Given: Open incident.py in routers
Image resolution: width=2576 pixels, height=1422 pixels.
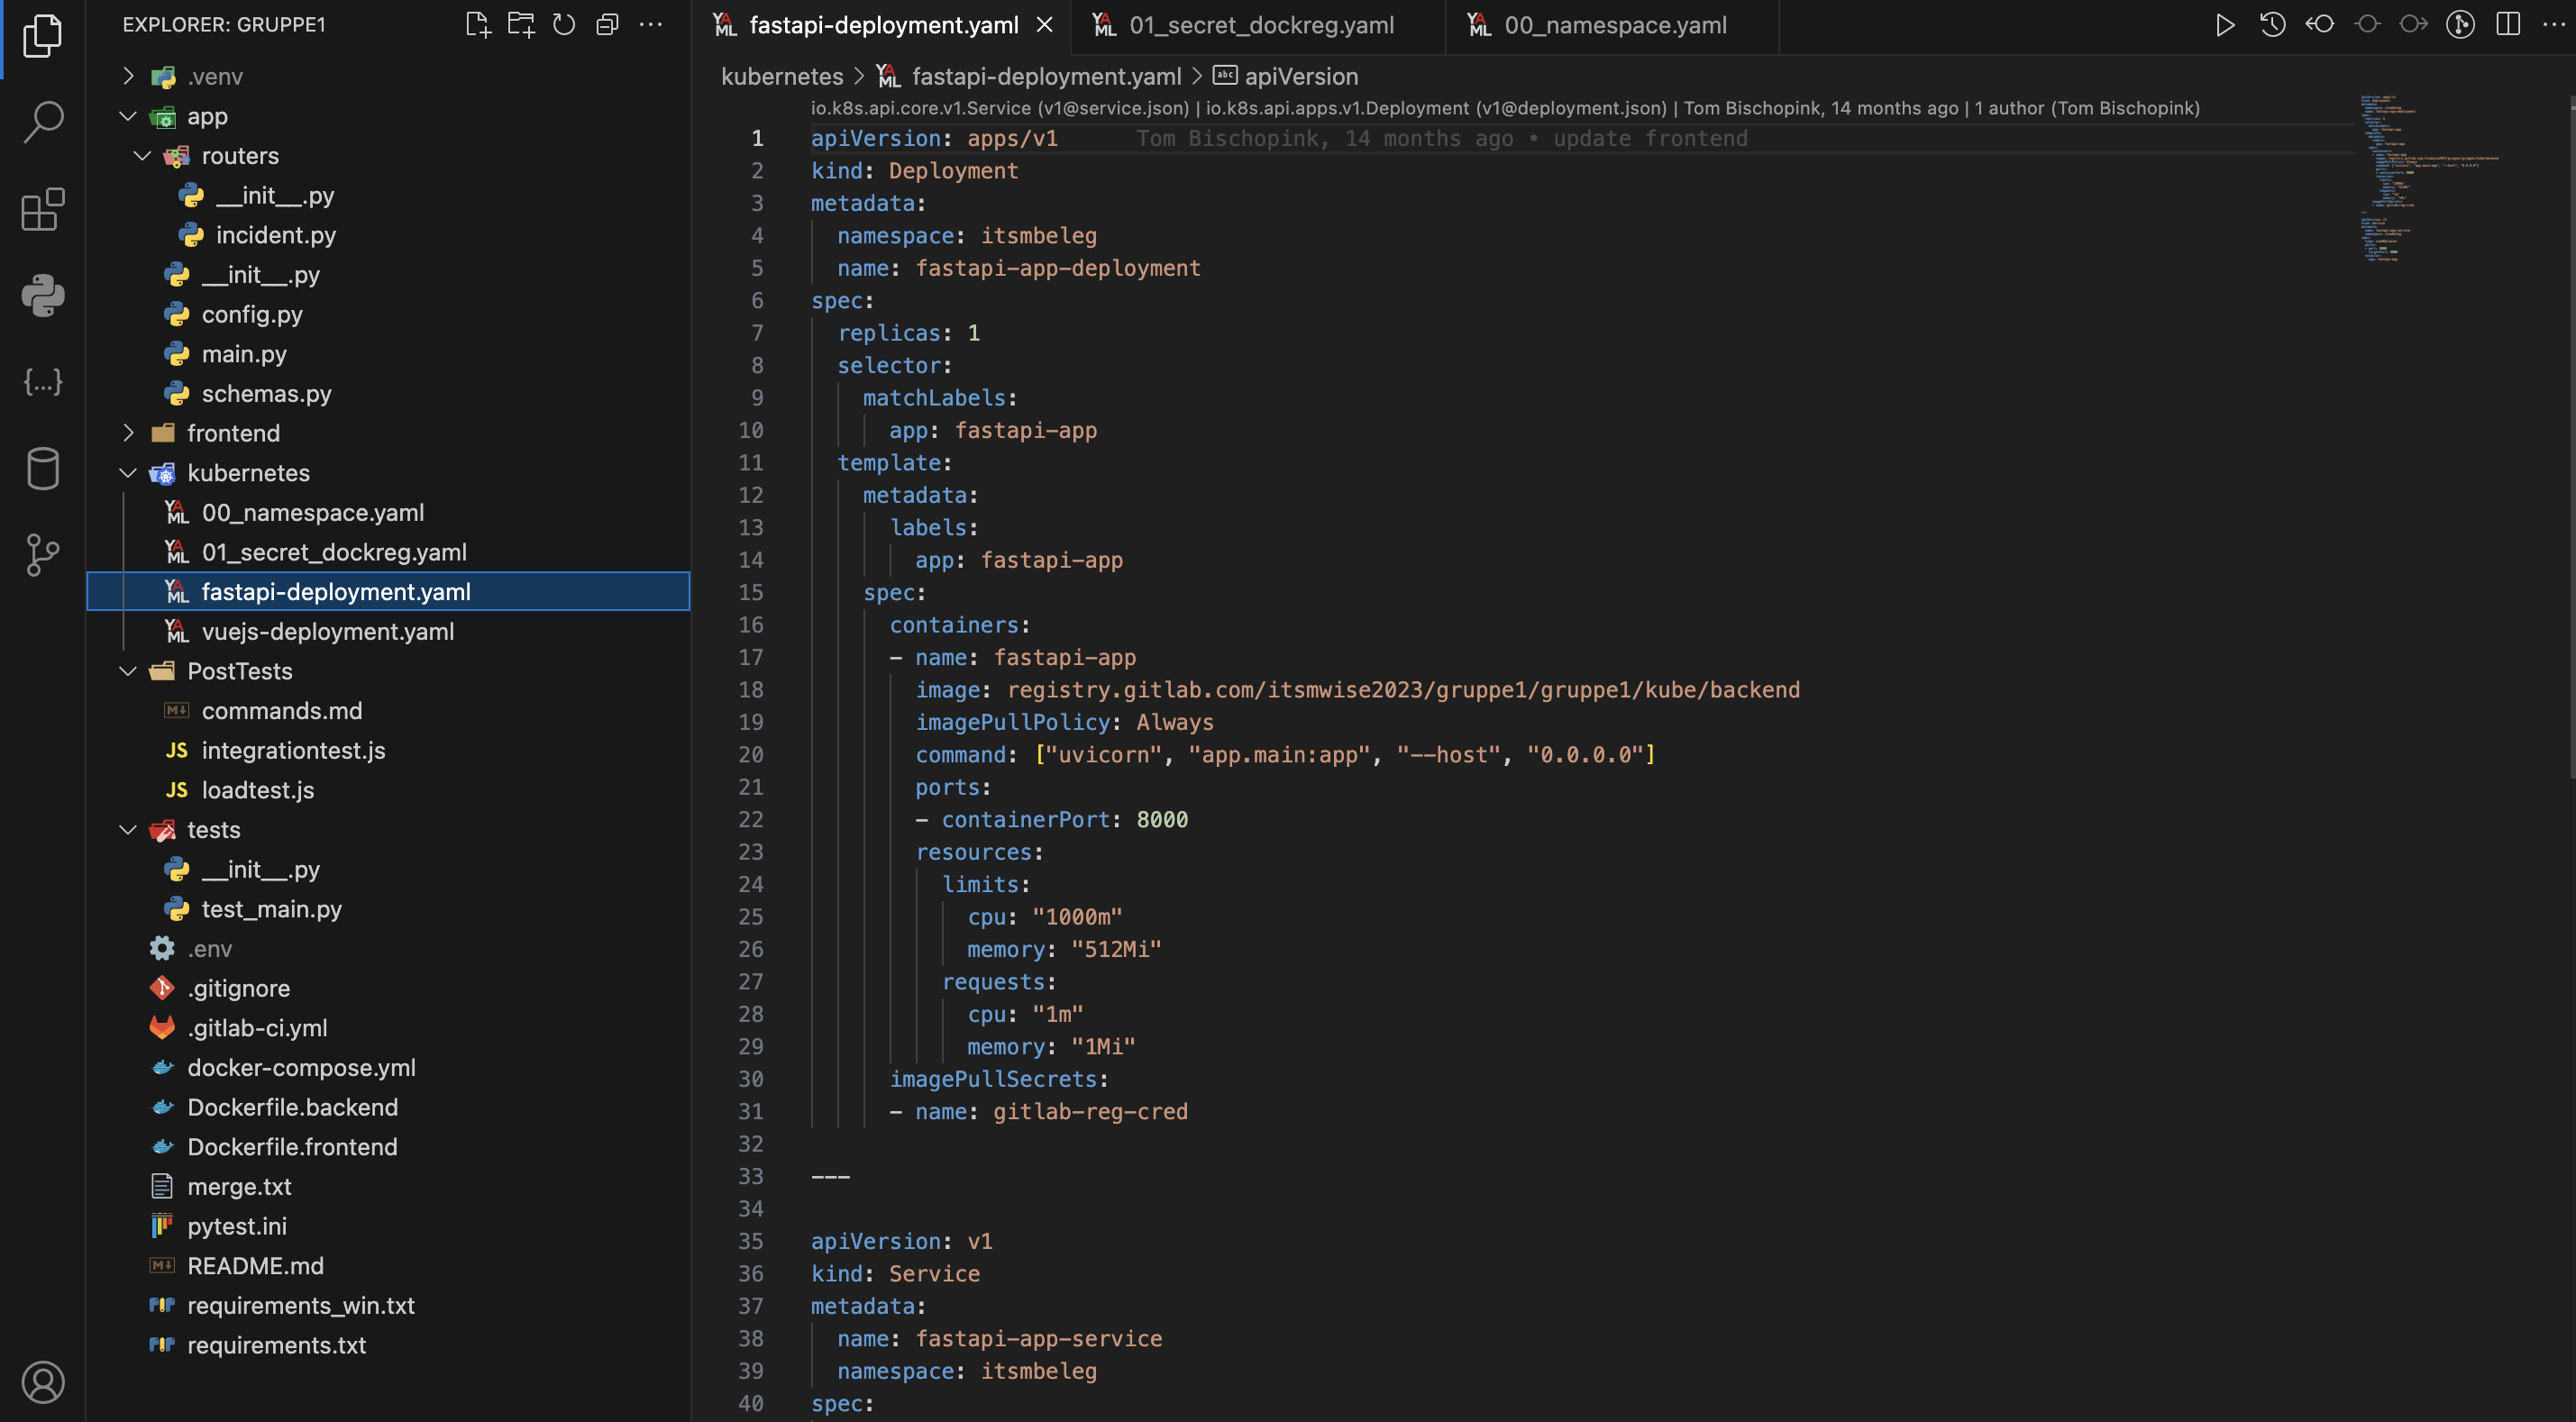Looking at the screenshot, I should (x=388, y=235).
